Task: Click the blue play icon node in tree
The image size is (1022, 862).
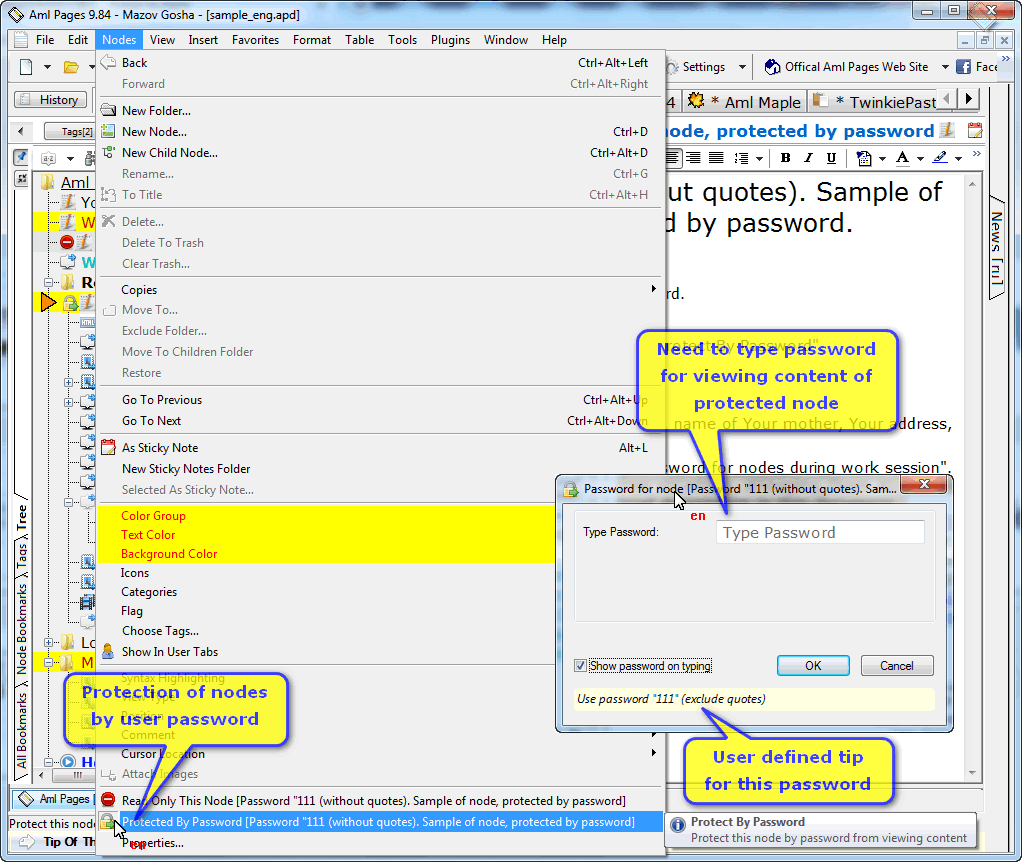Action: pyautogui.click(x=68, y=761)
